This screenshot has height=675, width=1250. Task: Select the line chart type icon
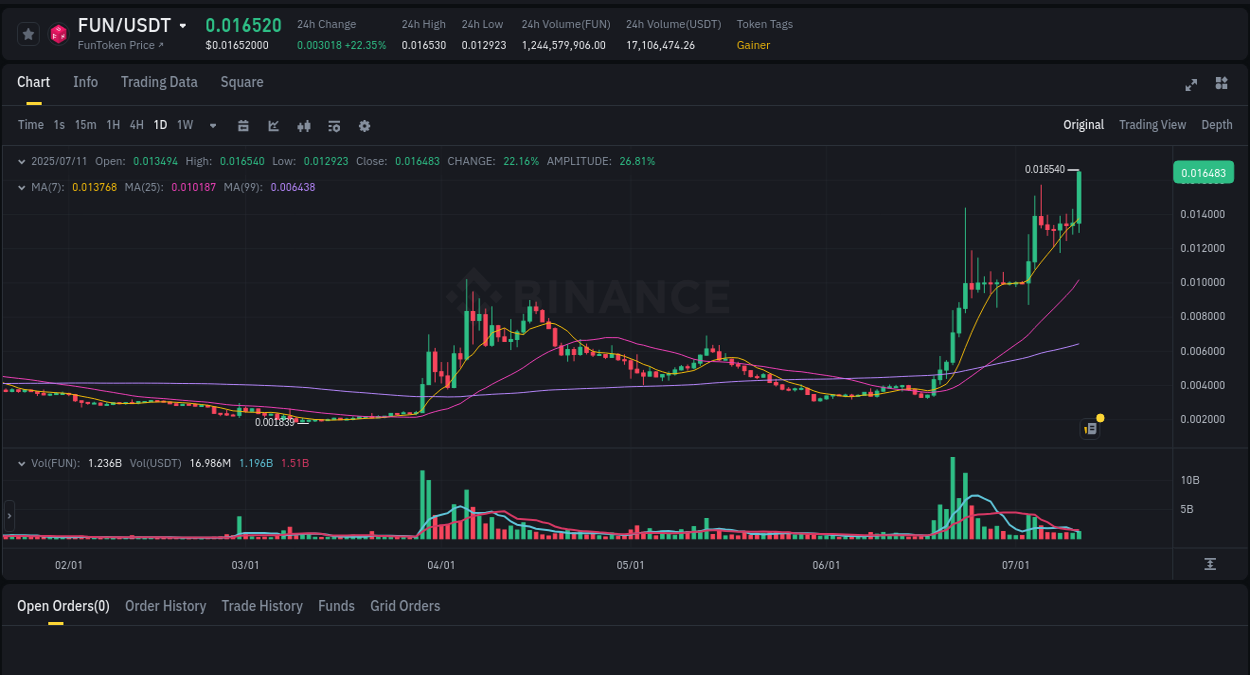273,125
